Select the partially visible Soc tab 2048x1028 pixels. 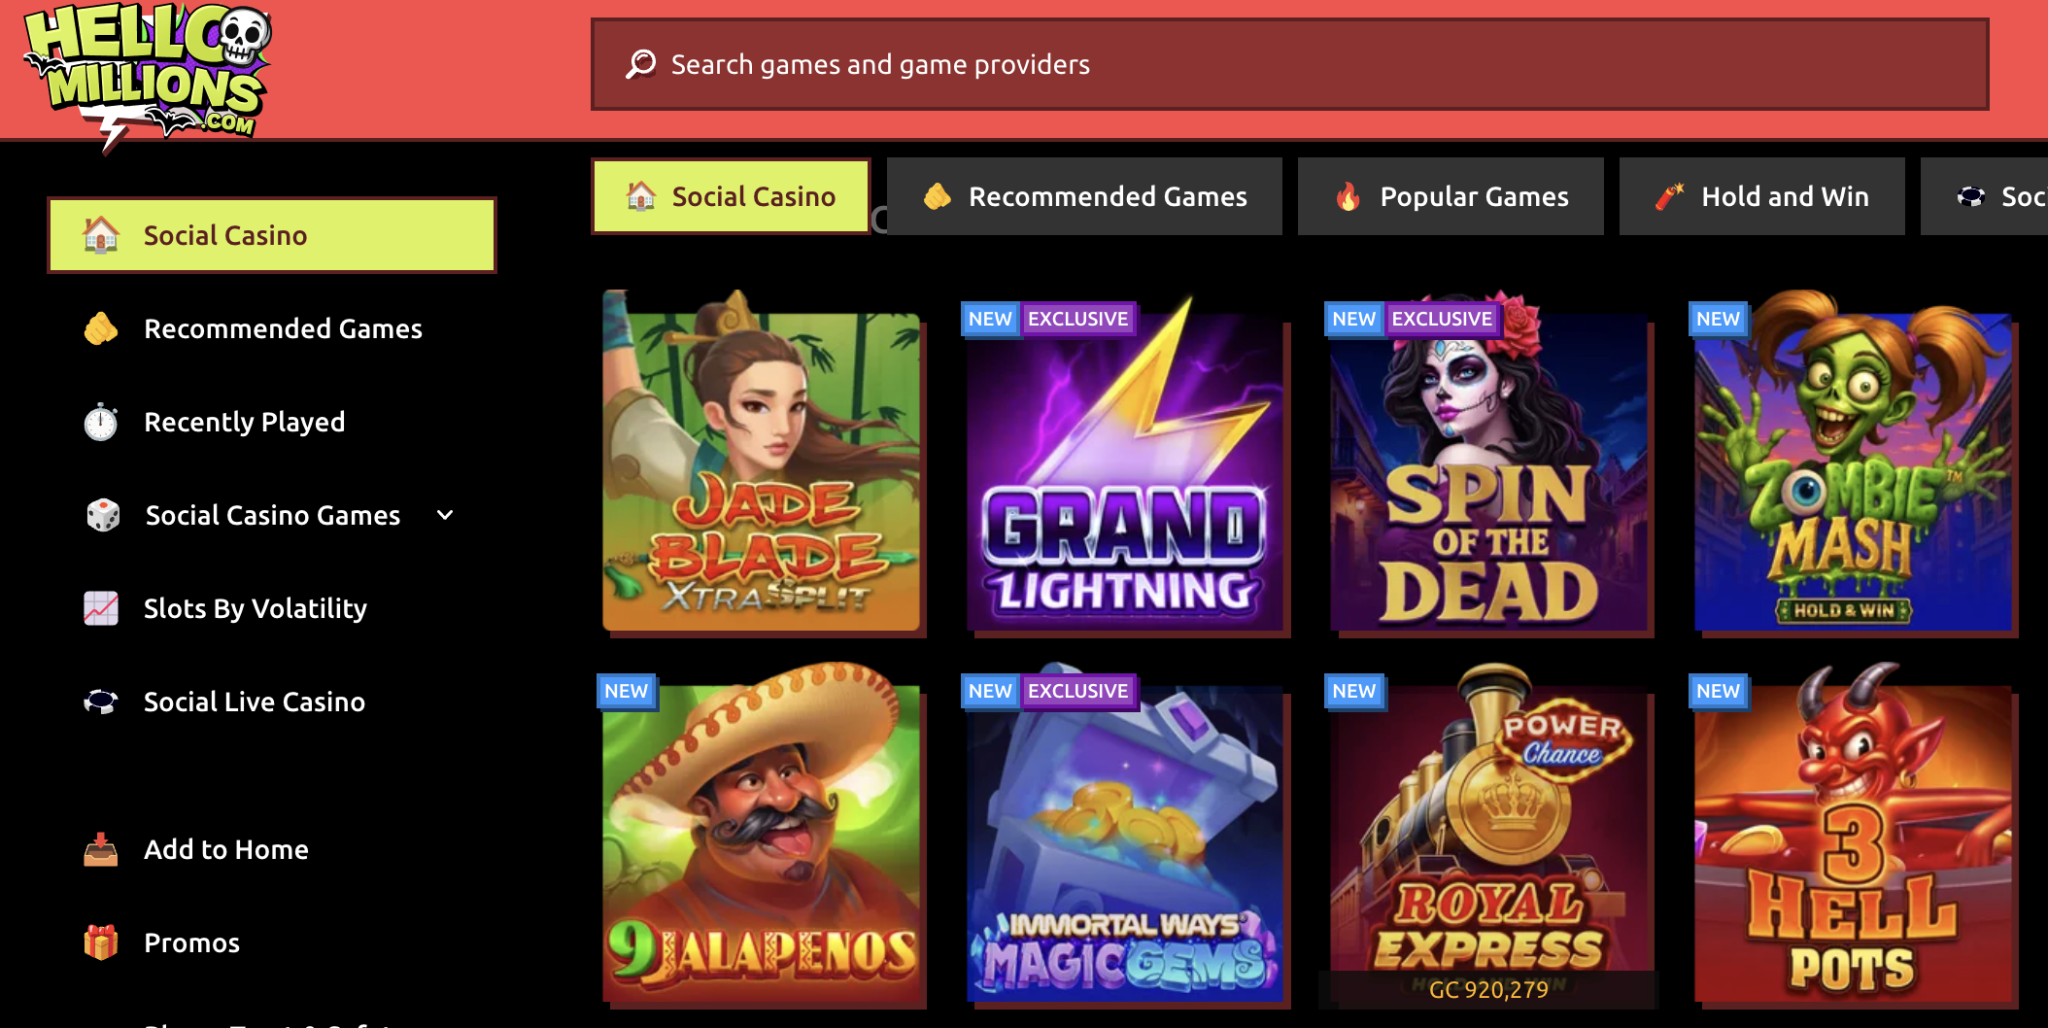click(x=1985, y=196)
